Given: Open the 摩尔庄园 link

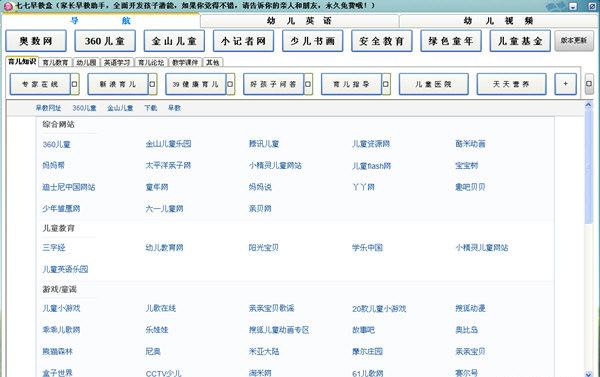Looking at the screenshot, I should pyautogui.click(x=367, y=351).
